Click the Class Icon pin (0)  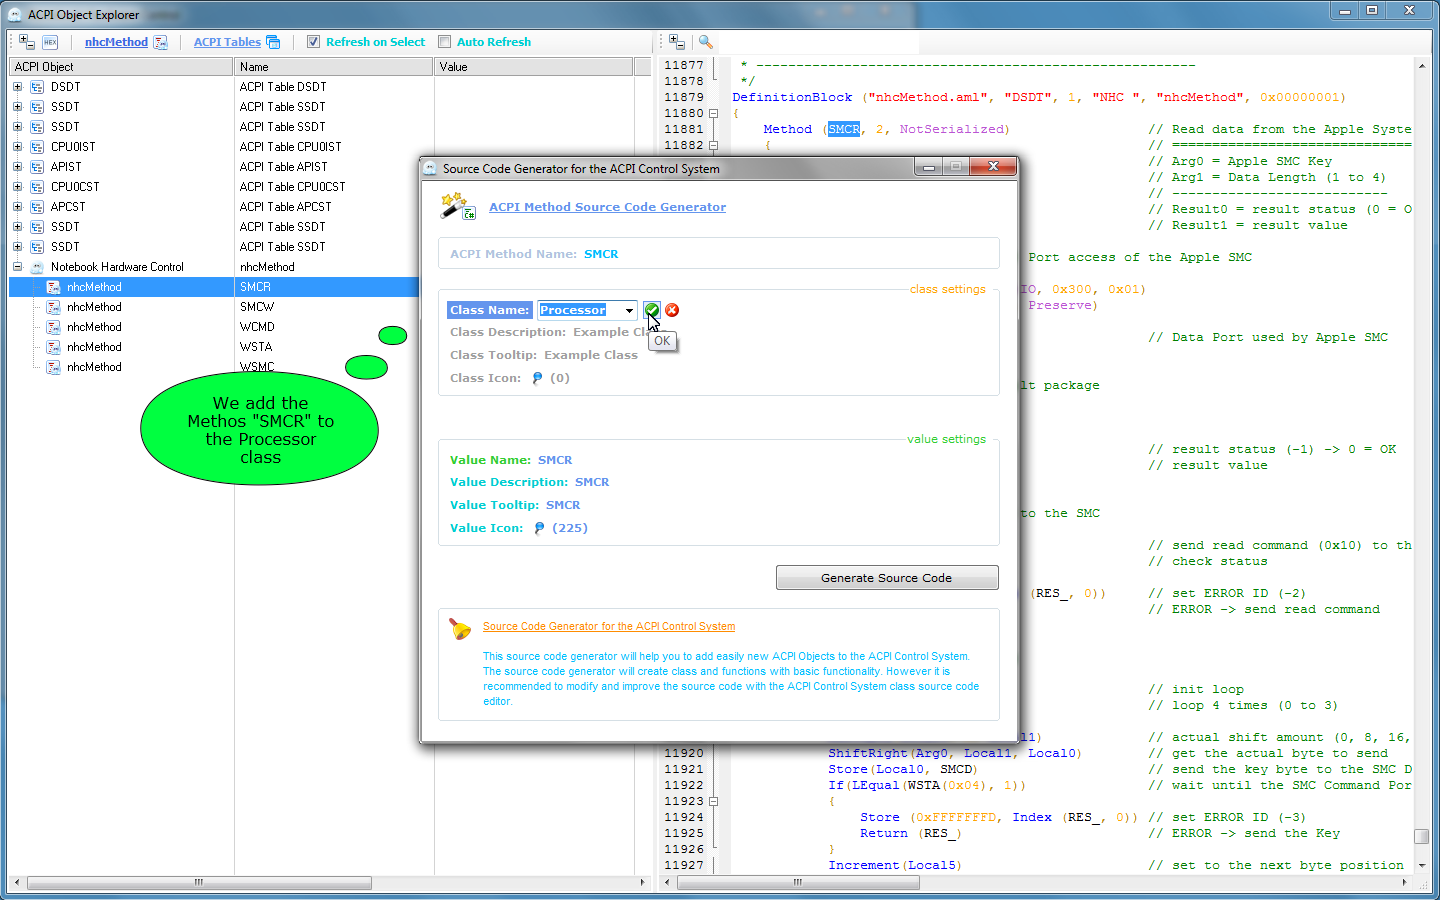537,378
